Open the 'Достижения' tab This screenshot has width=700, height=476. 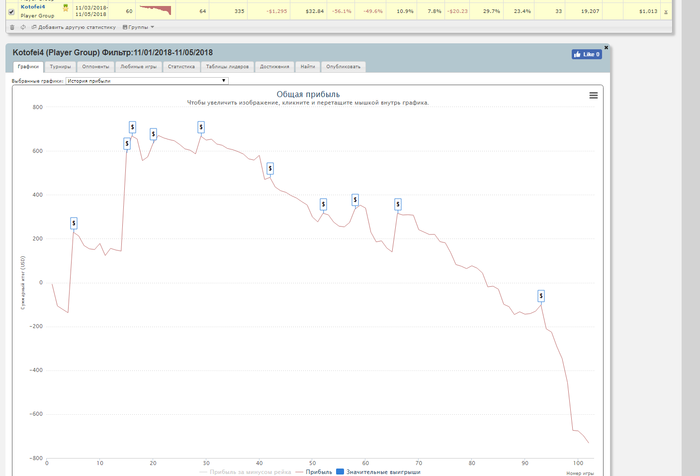point(275,67)
